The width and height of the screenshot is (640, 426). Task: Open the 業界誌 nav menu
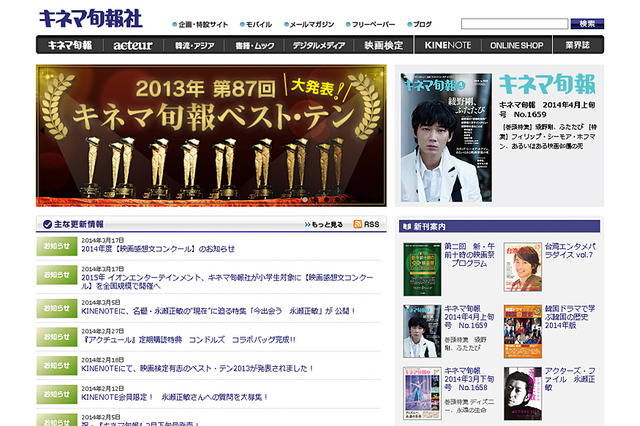coord(578,45)
